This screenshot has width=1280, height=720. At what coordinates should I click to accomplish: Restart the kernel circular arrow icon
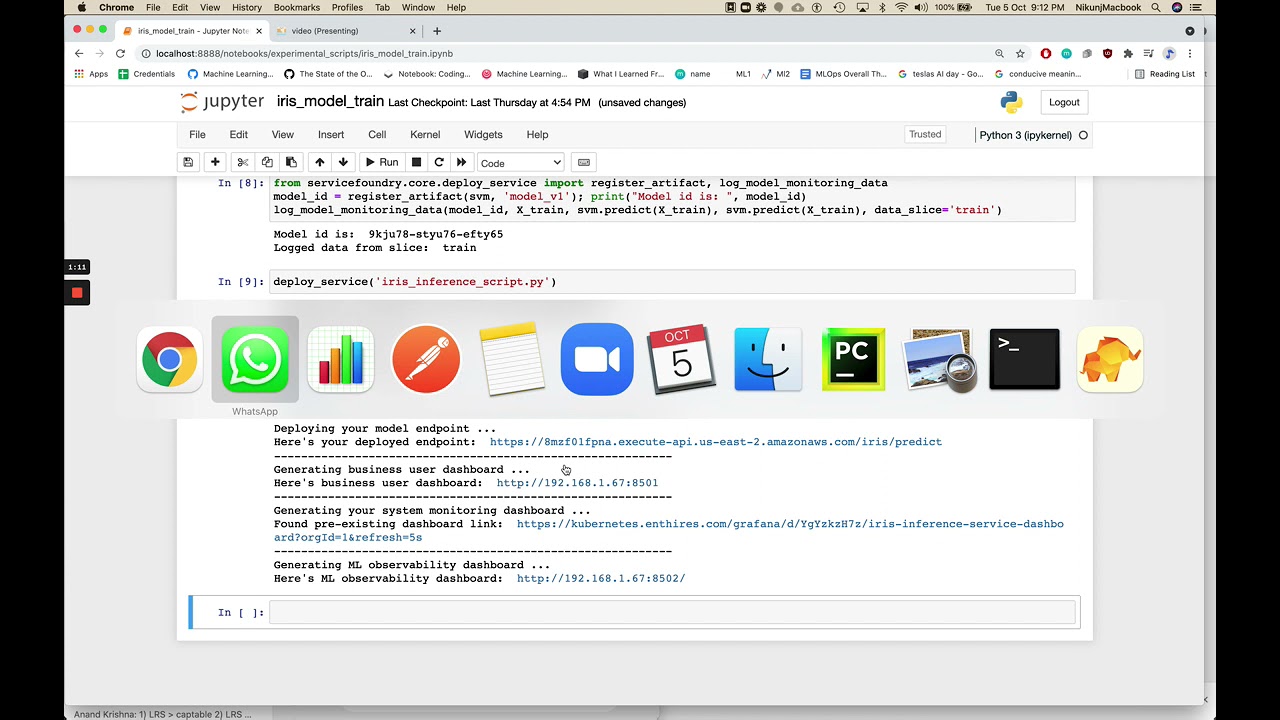coord(439,162)
